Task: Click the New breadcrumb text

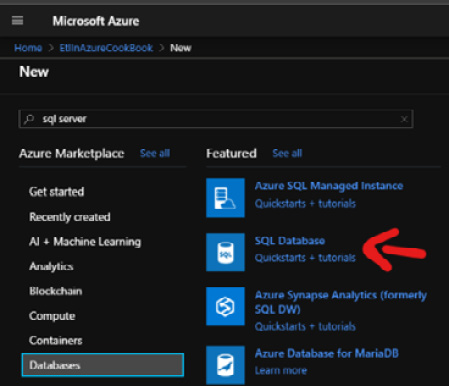Action: click(x=181, y=48)
